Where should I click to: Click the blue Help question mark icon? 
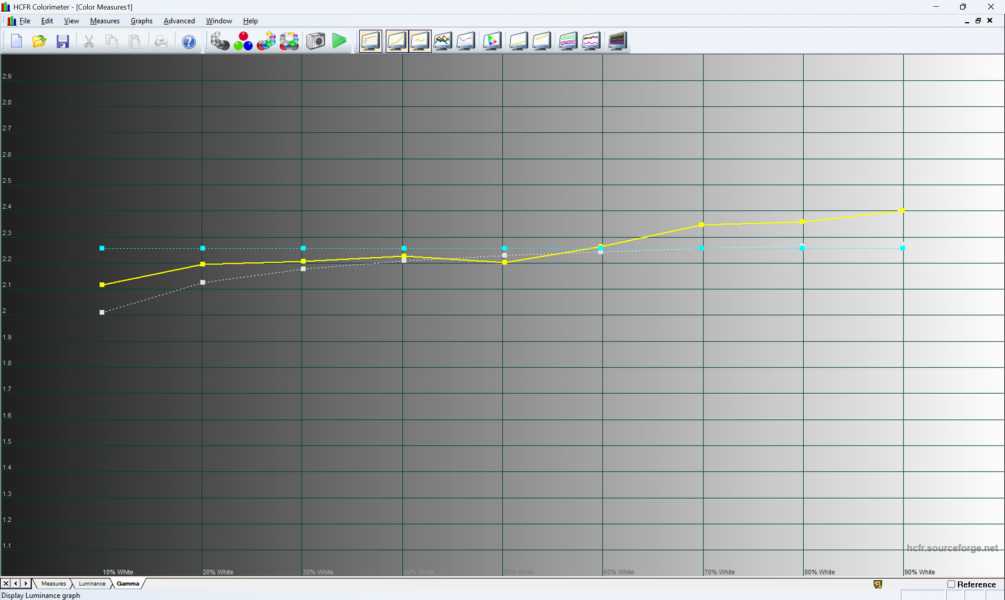[188, 41]
